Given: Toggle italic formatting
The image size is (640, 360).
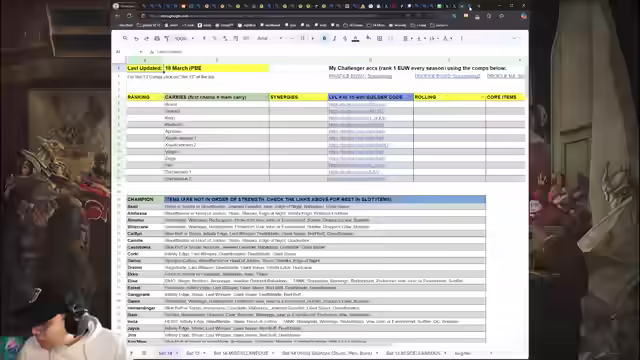Looking at the screenshot, I should pyautogui.click(x=335, y=38).
